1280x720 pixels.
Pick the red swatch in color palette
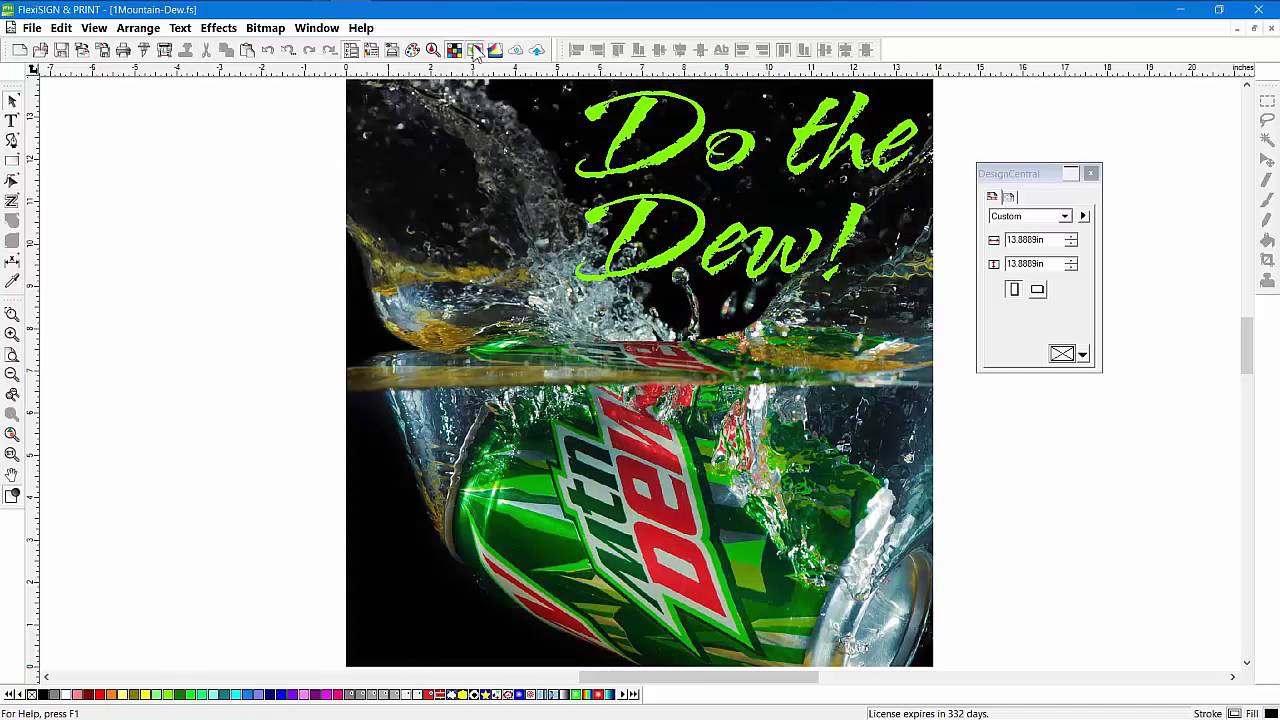[99, 694]
